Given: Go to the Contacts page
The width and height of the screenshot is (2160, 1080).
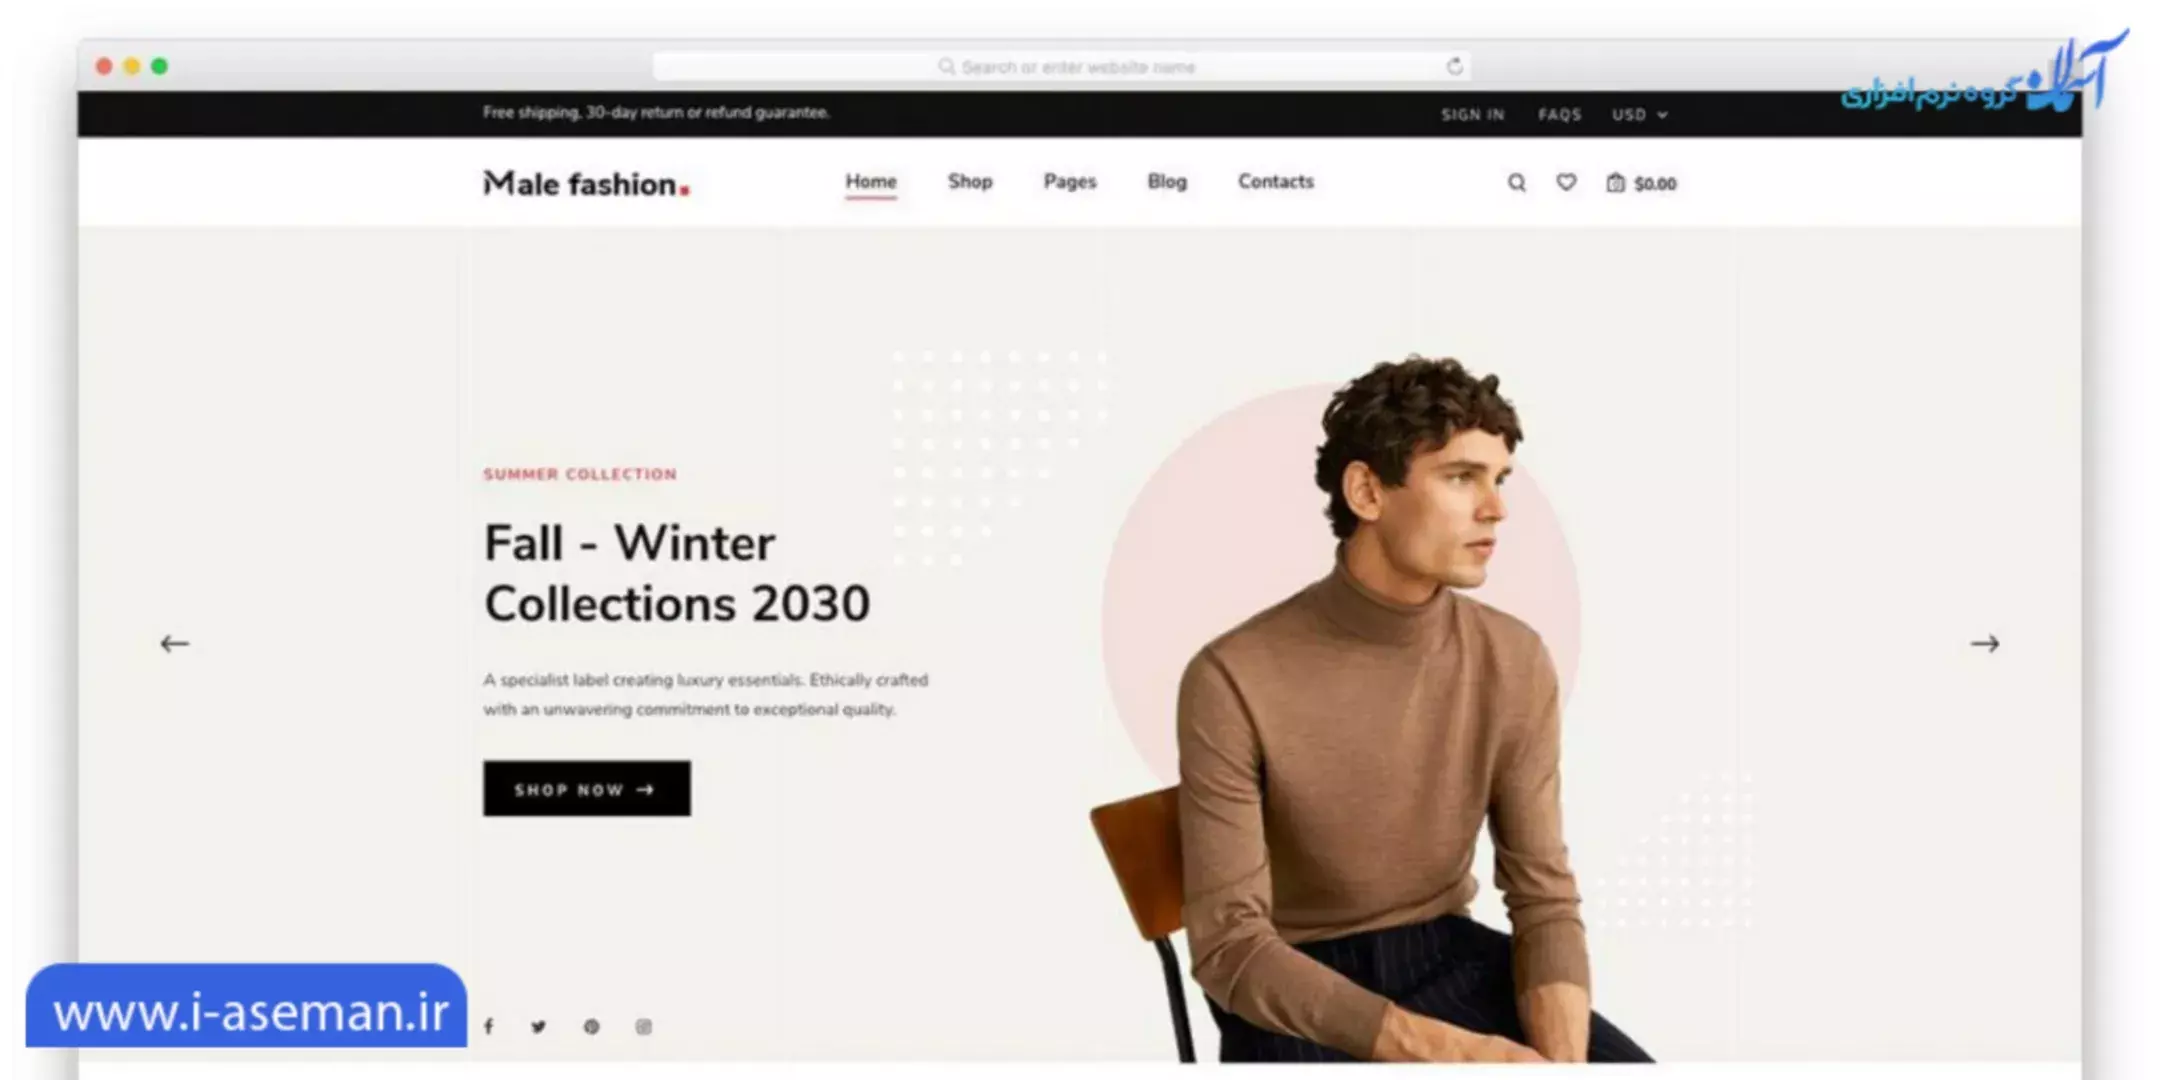Looking at the screenshot, I should (1276, 182).
